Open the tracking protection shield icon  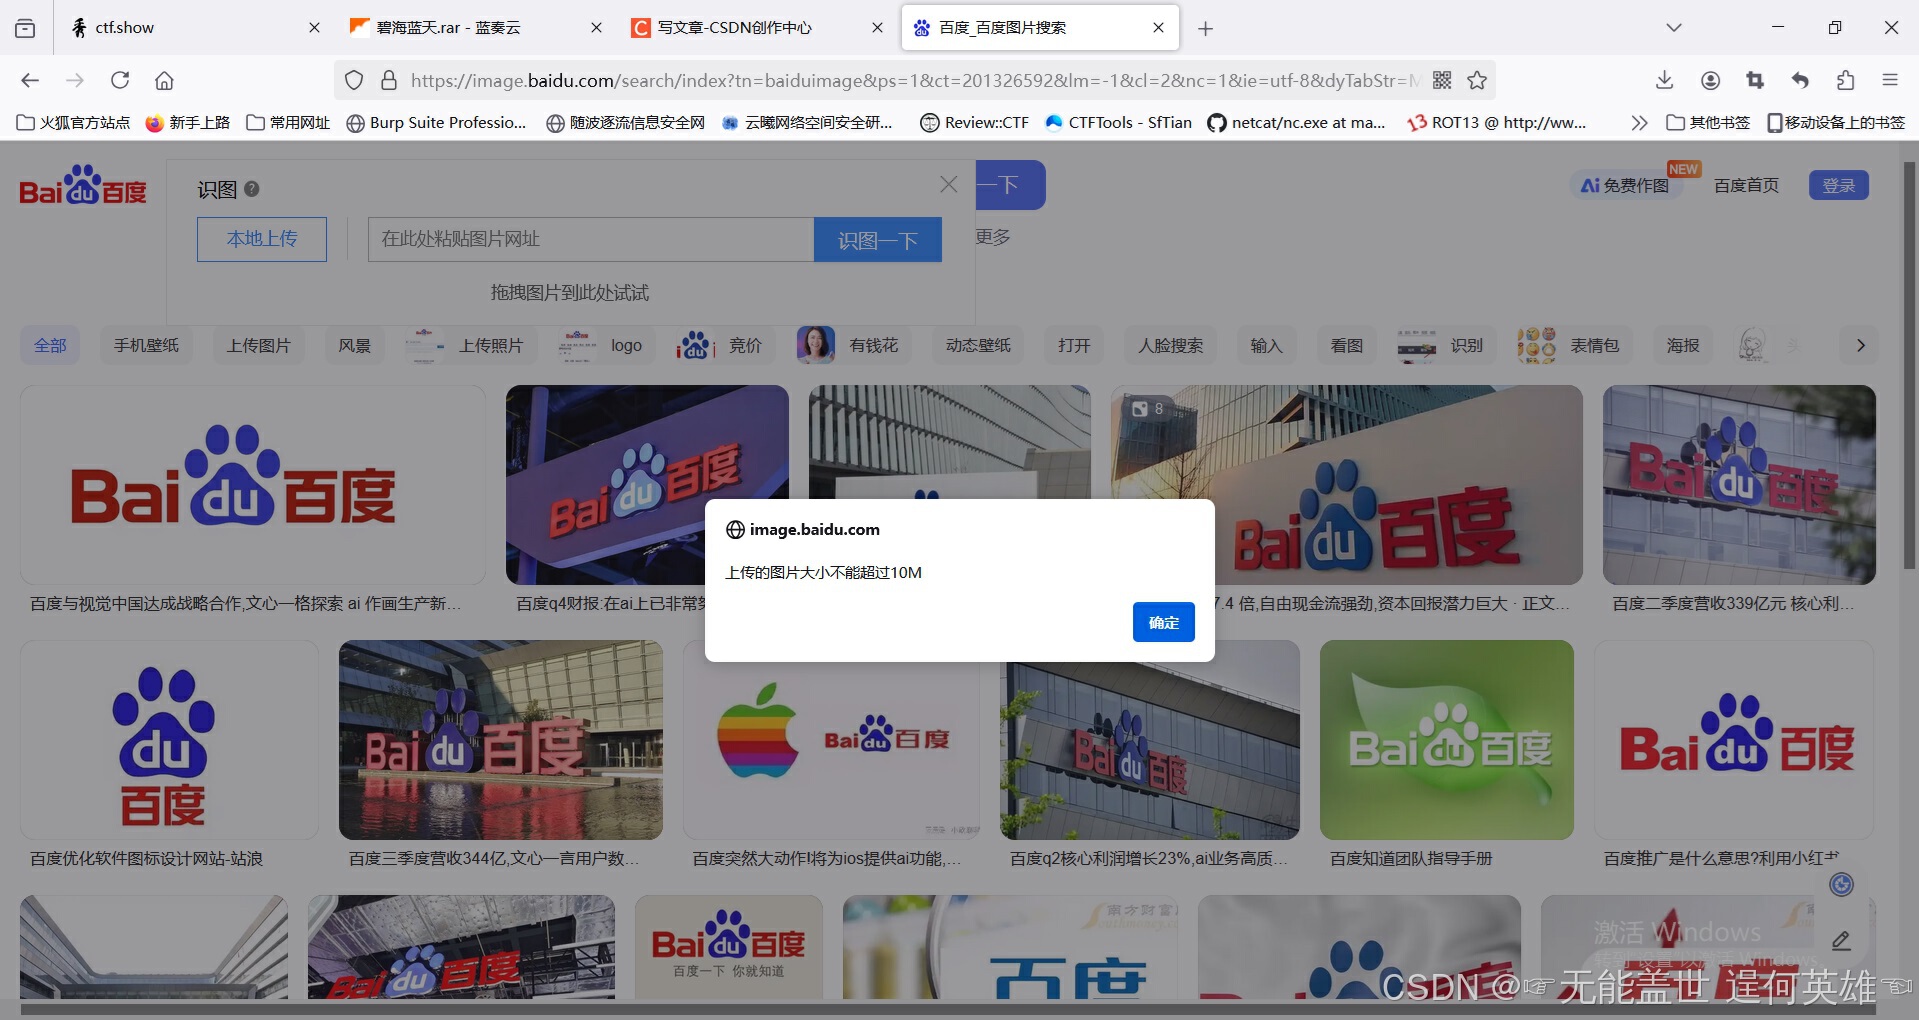point(354,80)
